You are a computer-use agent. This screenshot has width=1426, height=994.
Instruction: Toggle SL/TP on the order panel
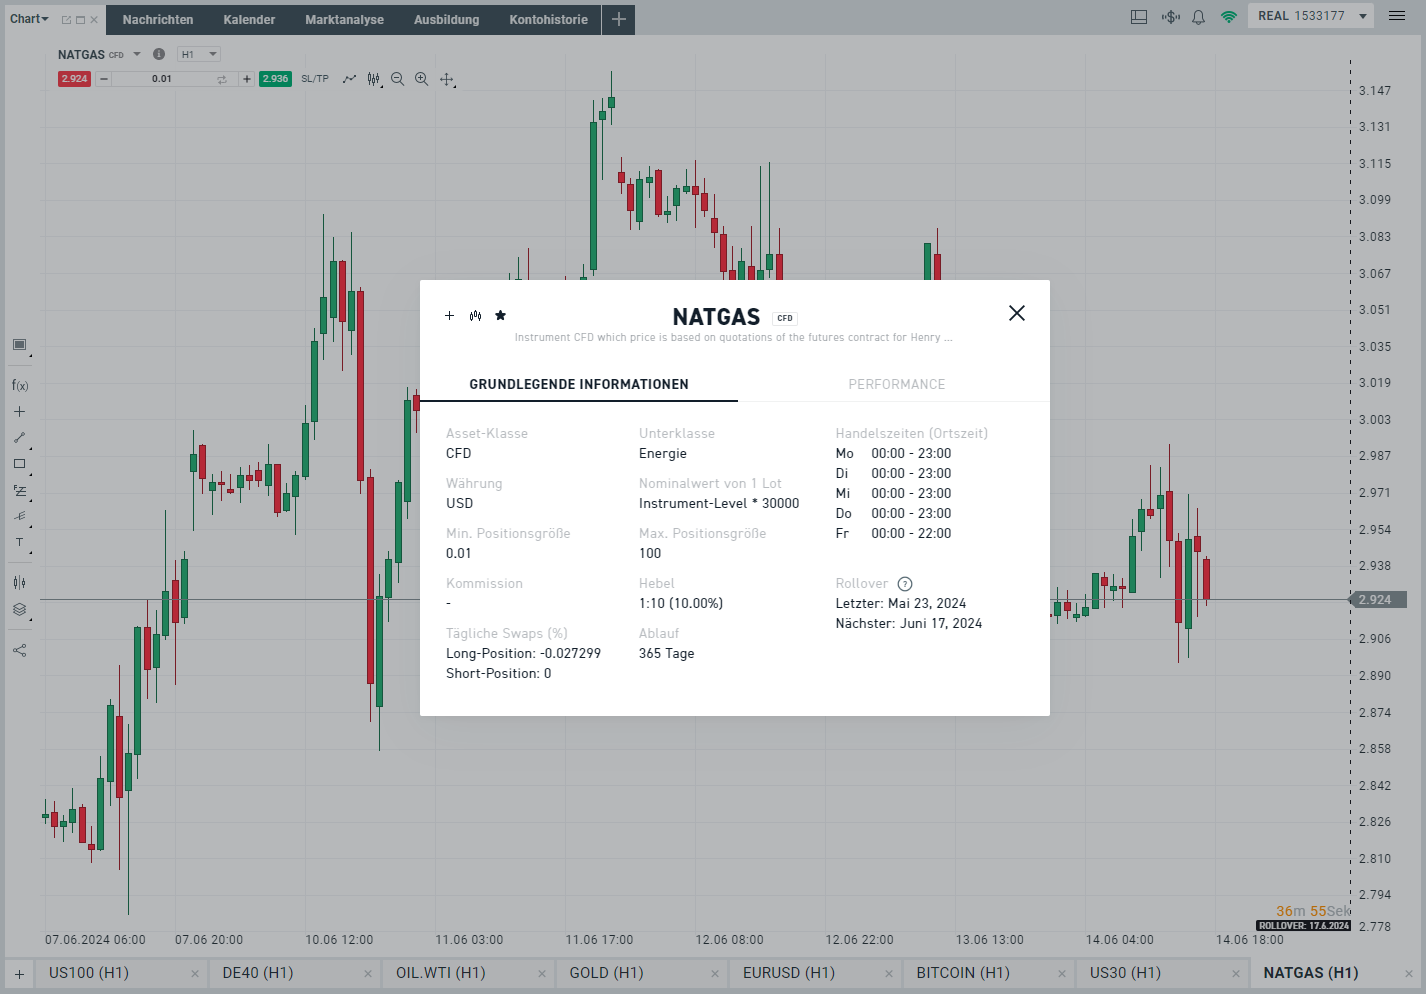click(314, 78)
